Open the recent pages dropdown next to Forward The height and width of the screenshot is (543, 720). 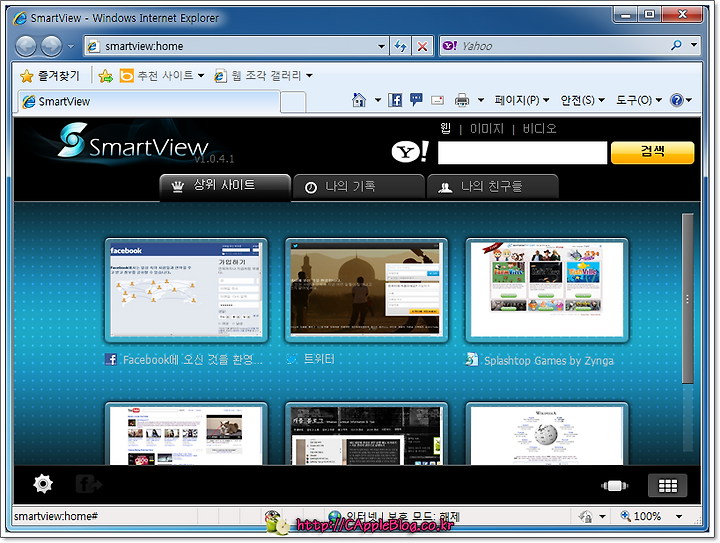click(71, 46)
